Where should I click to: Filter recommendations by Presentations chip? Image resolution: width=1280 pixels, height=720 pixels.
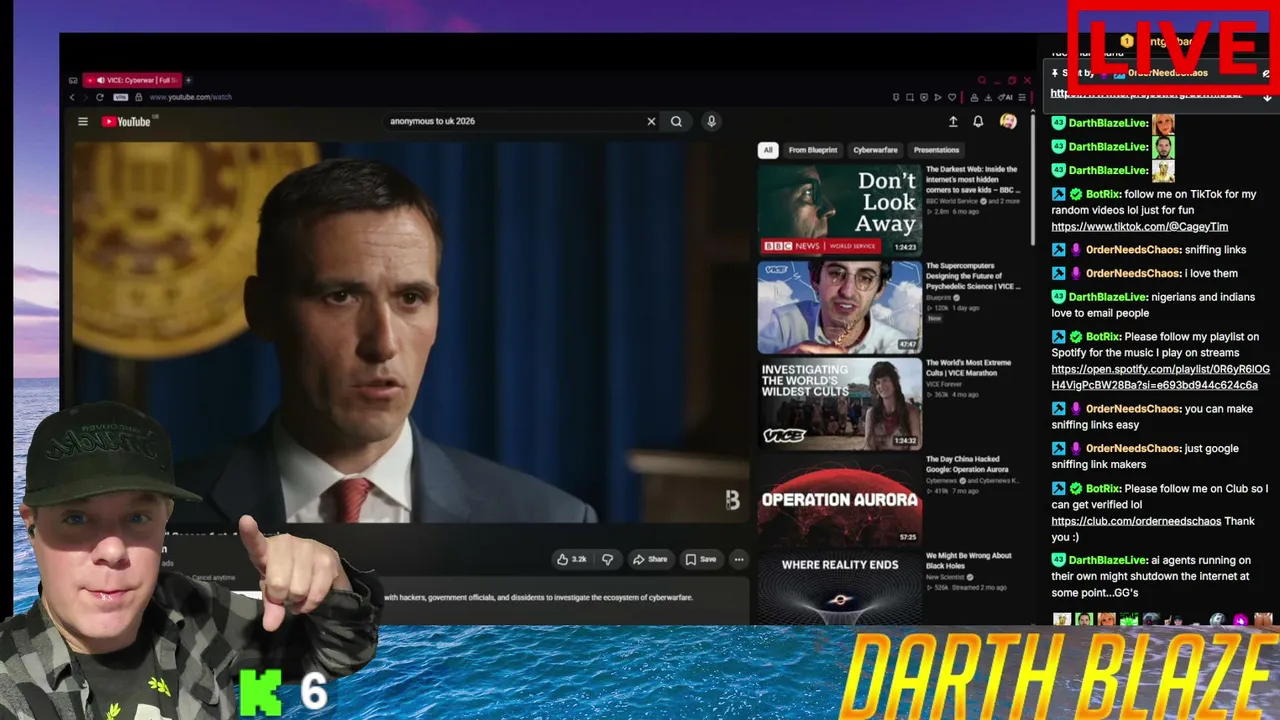click(x=936, y=150)
